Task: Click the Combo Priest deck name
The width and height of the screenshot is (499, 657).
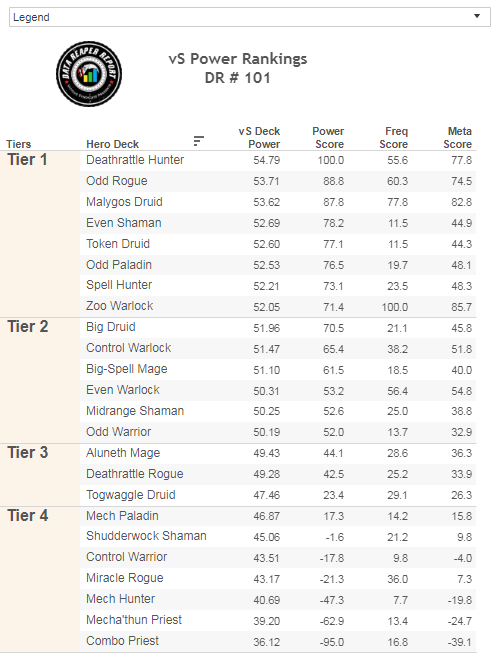Action: [x=122, y=641]
